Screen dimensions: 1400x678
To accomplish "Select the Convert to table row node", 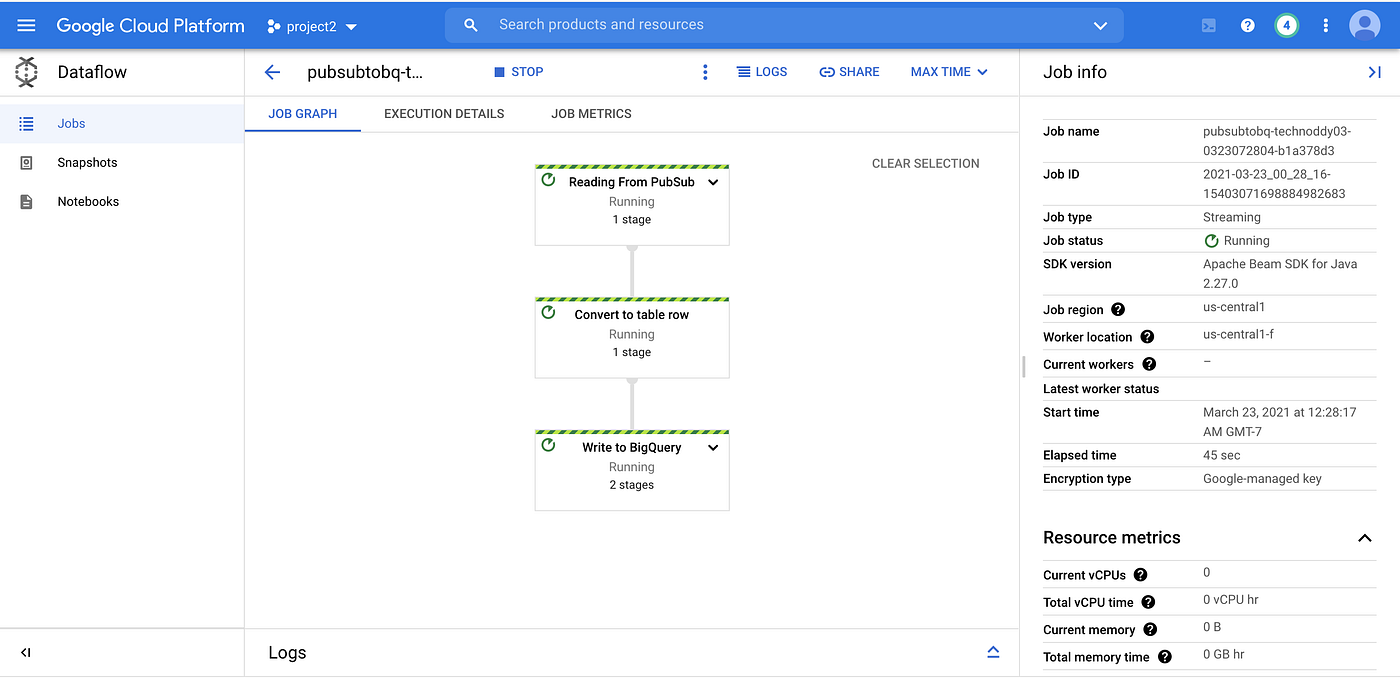I will (632, 338).
